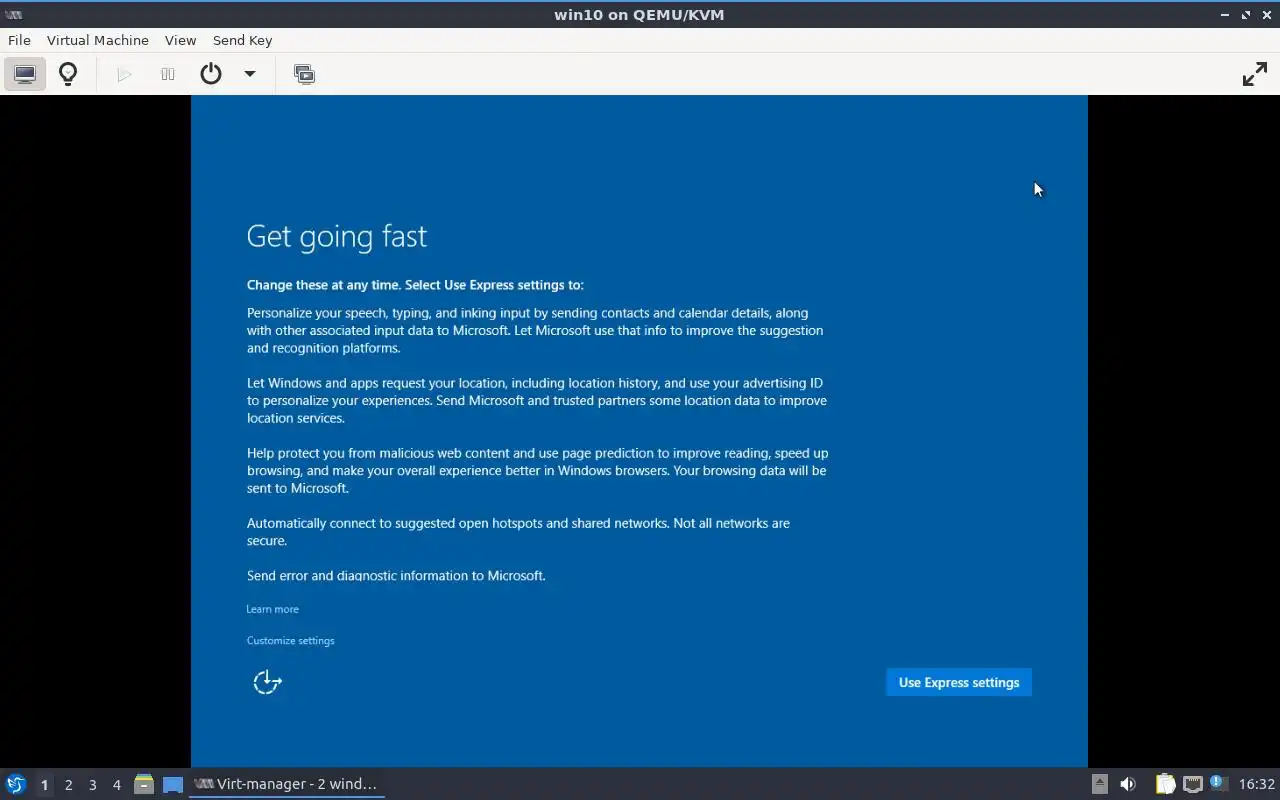The width and height of the screenshot is (1280, 800).
Task: Click Send error and diagnostic information text
Action: click(396, 576)
